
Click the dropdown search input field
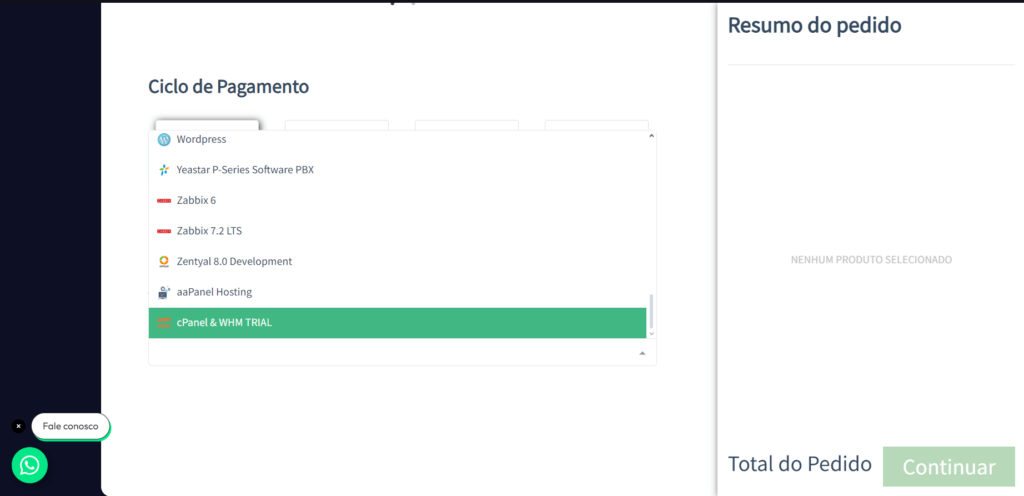pos(392,352)
